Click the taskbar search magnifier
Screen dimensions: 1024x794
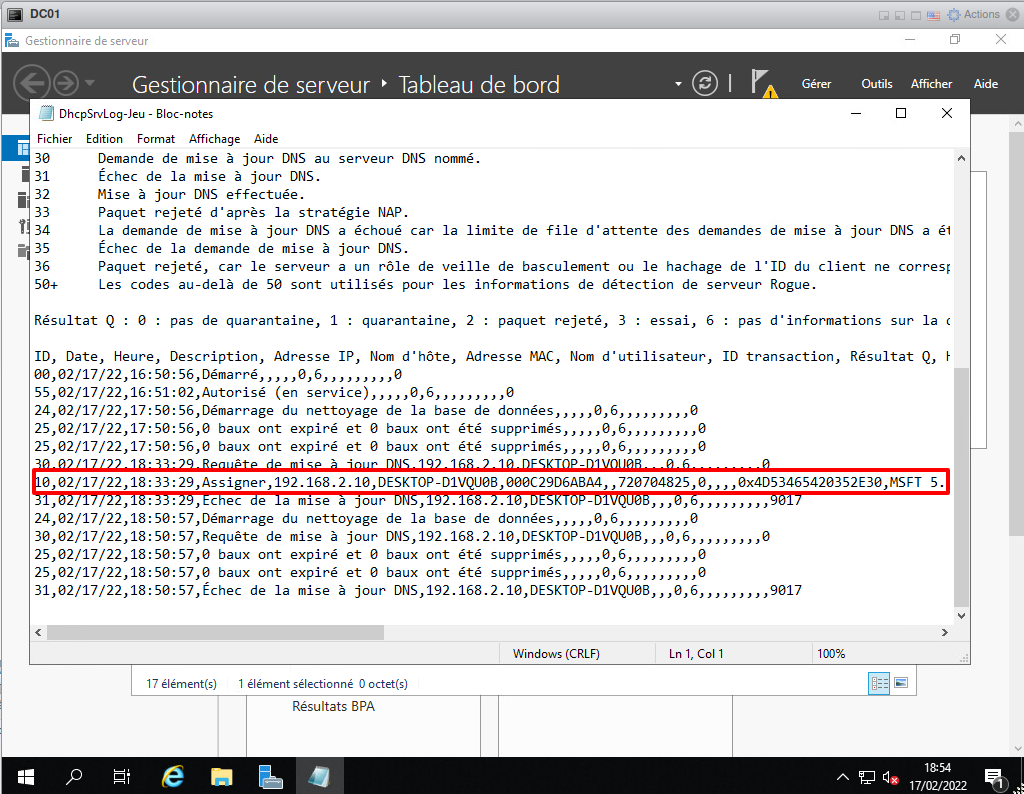(74, 776)
